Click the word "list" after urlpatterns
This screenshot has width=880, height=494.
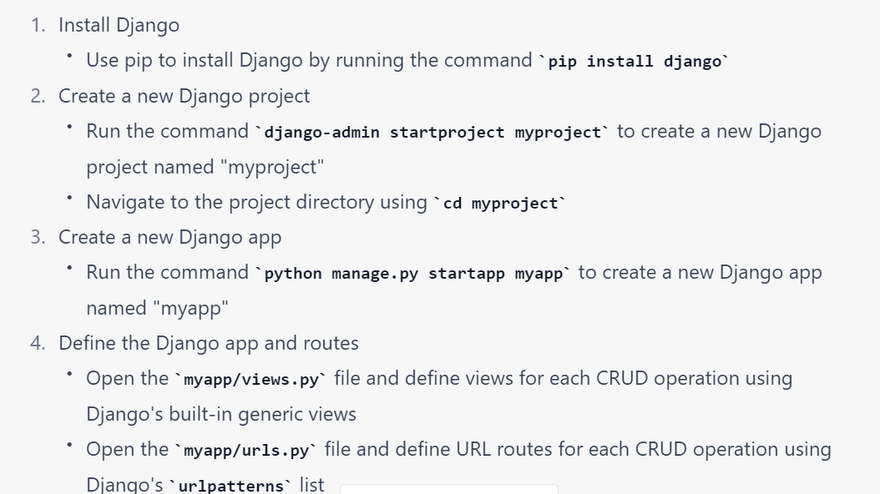[x=312, y=485]
